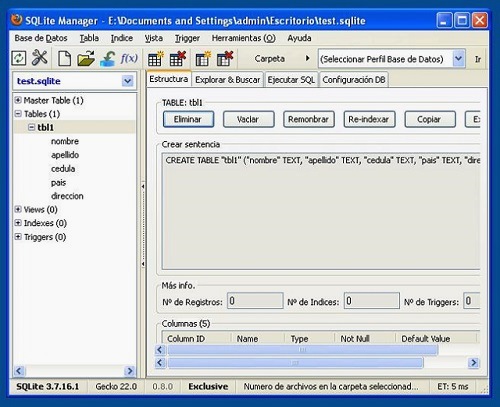Click the CREATE TABLE statement text area

point(321,211)
